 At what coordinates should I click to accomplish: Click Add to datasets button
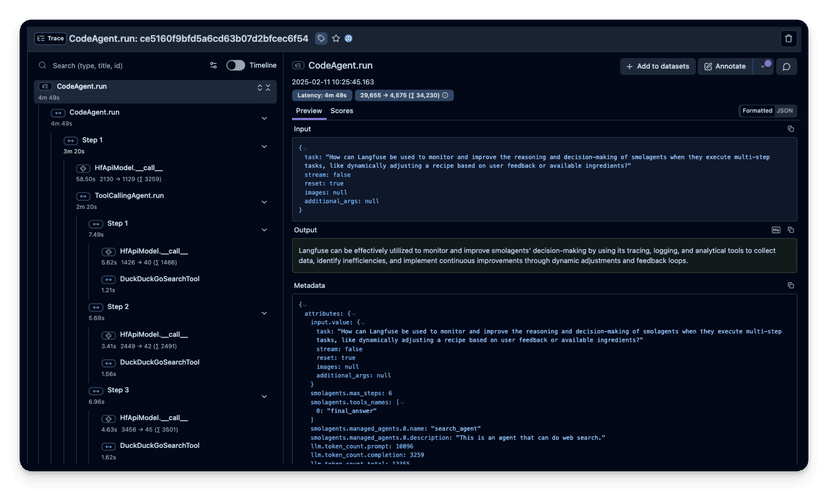[657, 67]
